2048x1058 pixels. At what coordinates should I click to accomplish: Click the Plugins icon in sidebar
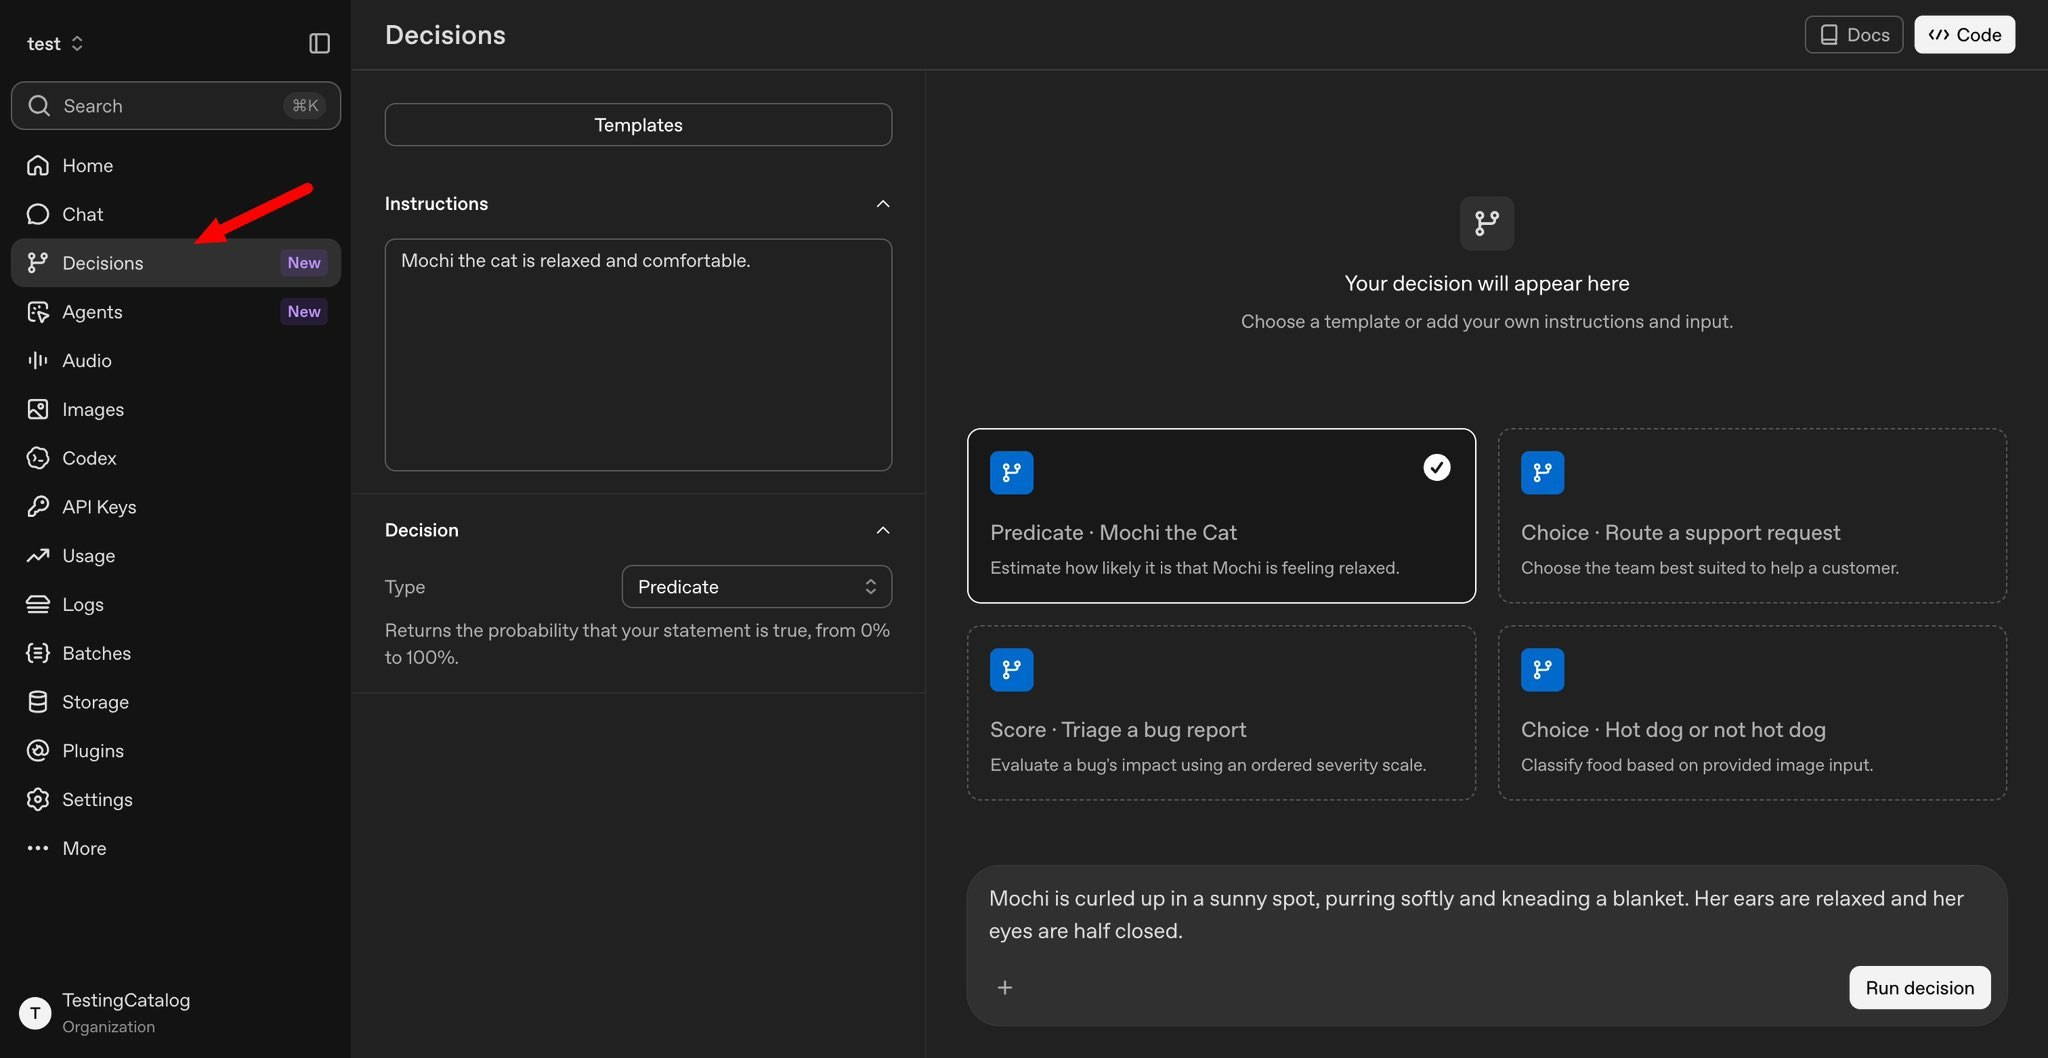(38, 751)
